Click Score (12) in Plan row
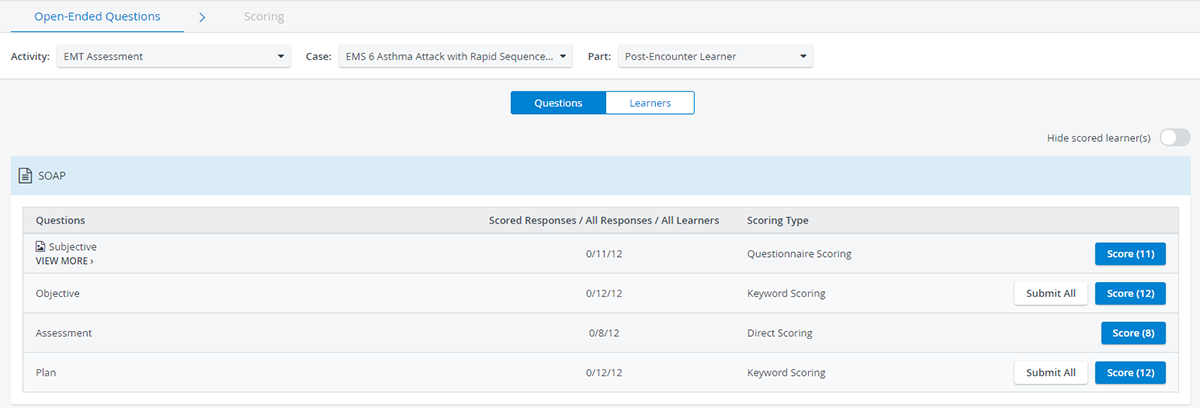Image resolution: width=1200 pixels, height=408 pixels. pyautogui.click(x=1130, y=373)
